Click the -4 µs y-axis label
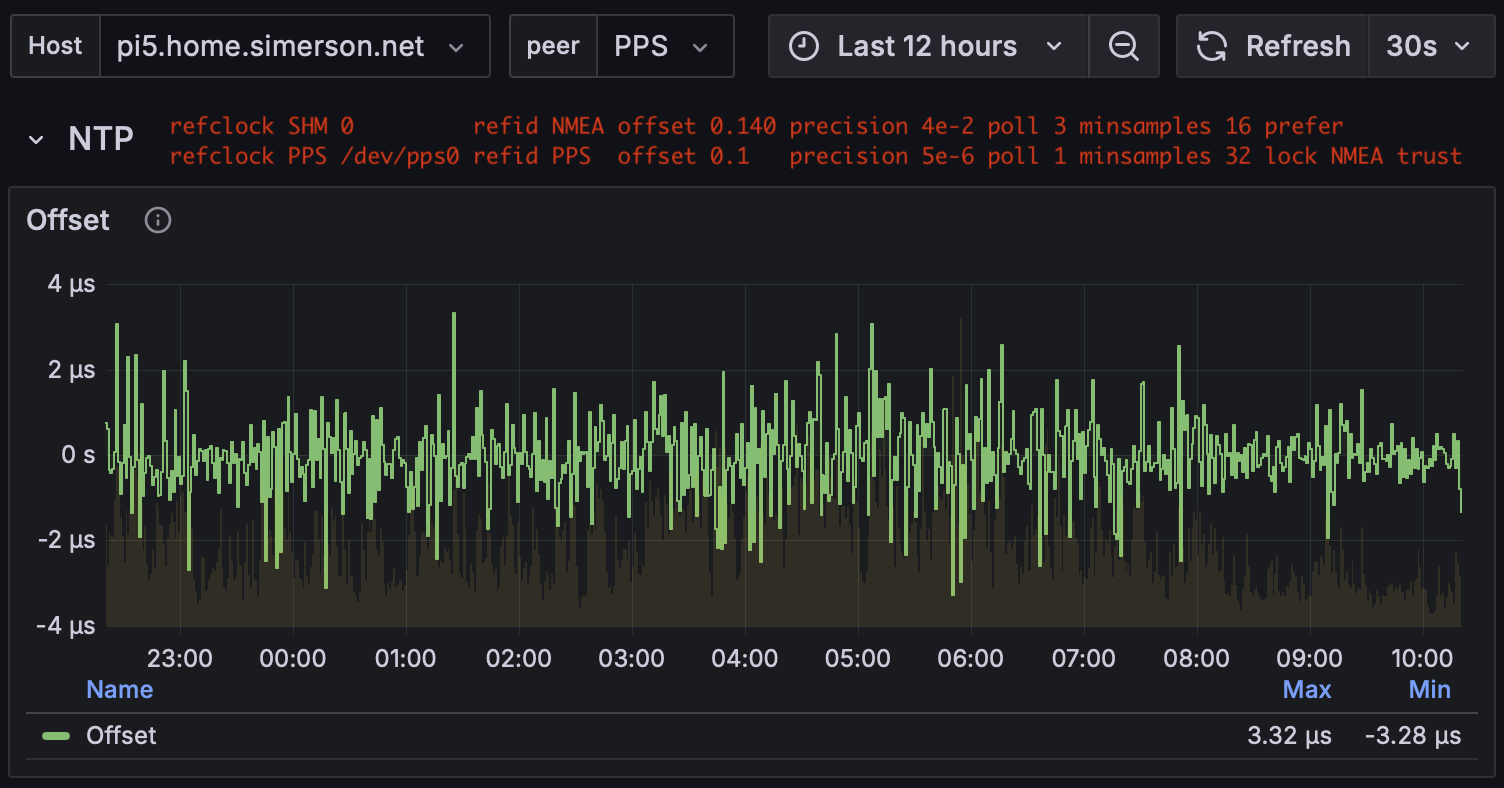The width and height of the screenshot is (1504, 788). (66, 626)
